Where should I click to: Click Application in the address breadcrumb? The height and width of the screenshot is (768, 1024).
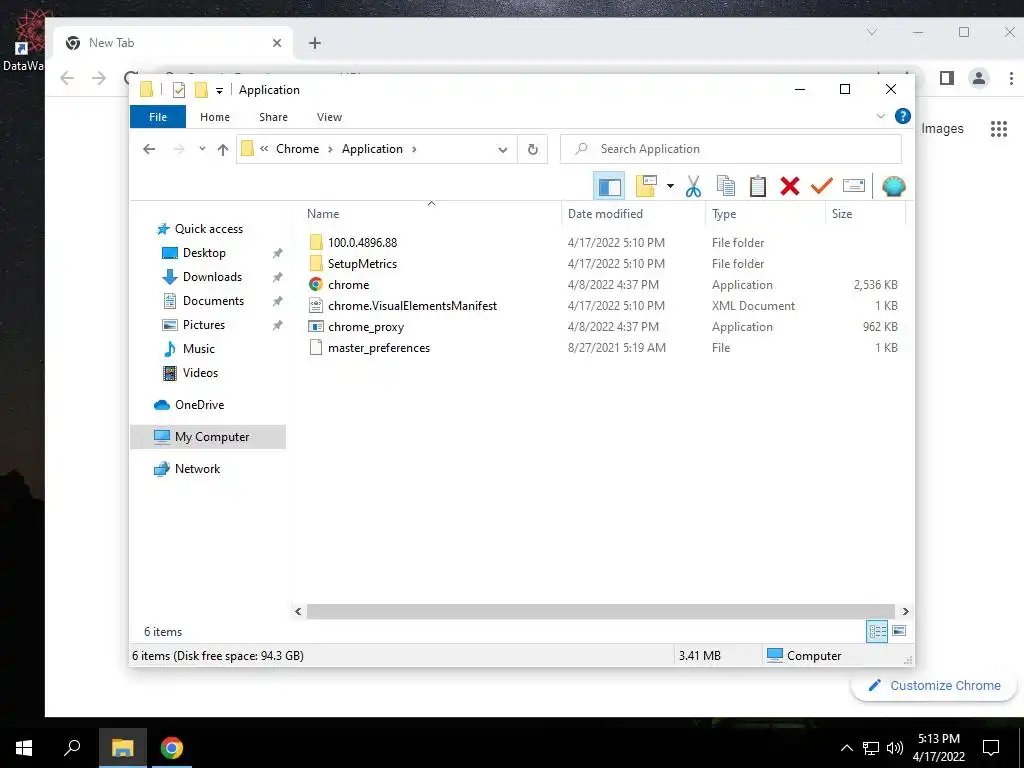coord(372,149)
